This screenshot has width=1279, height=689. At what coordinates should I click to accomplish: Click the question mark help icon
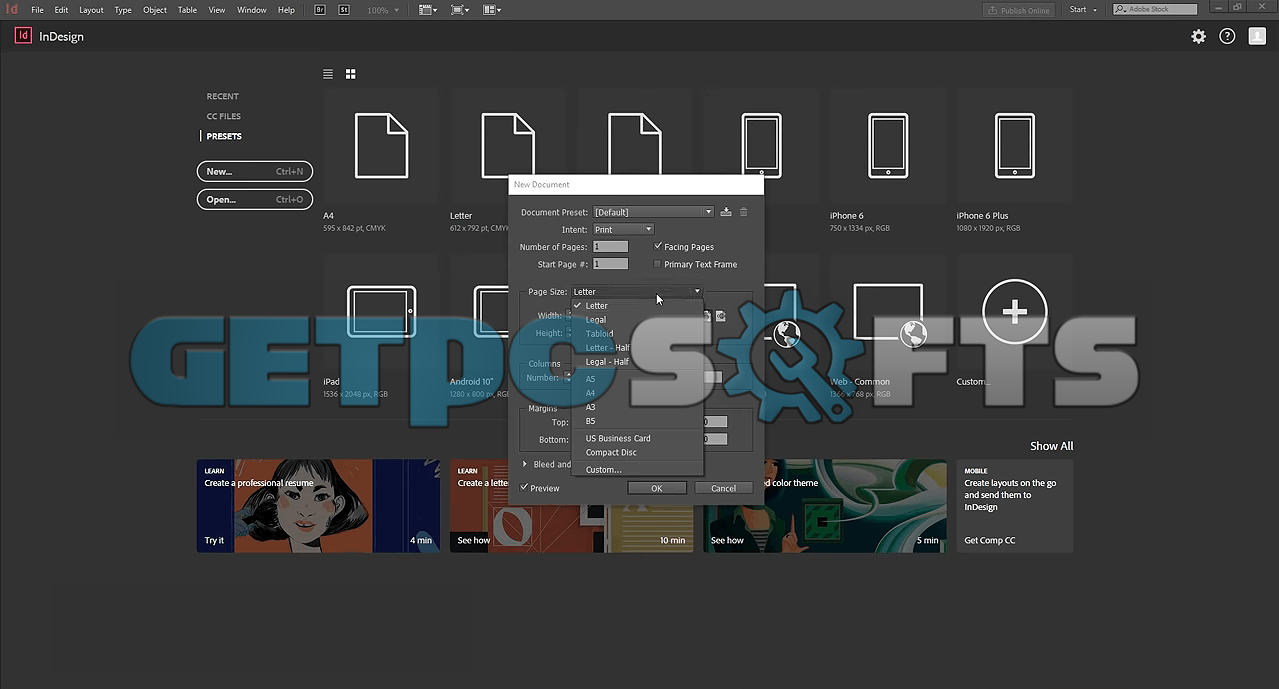point(1227,36)
